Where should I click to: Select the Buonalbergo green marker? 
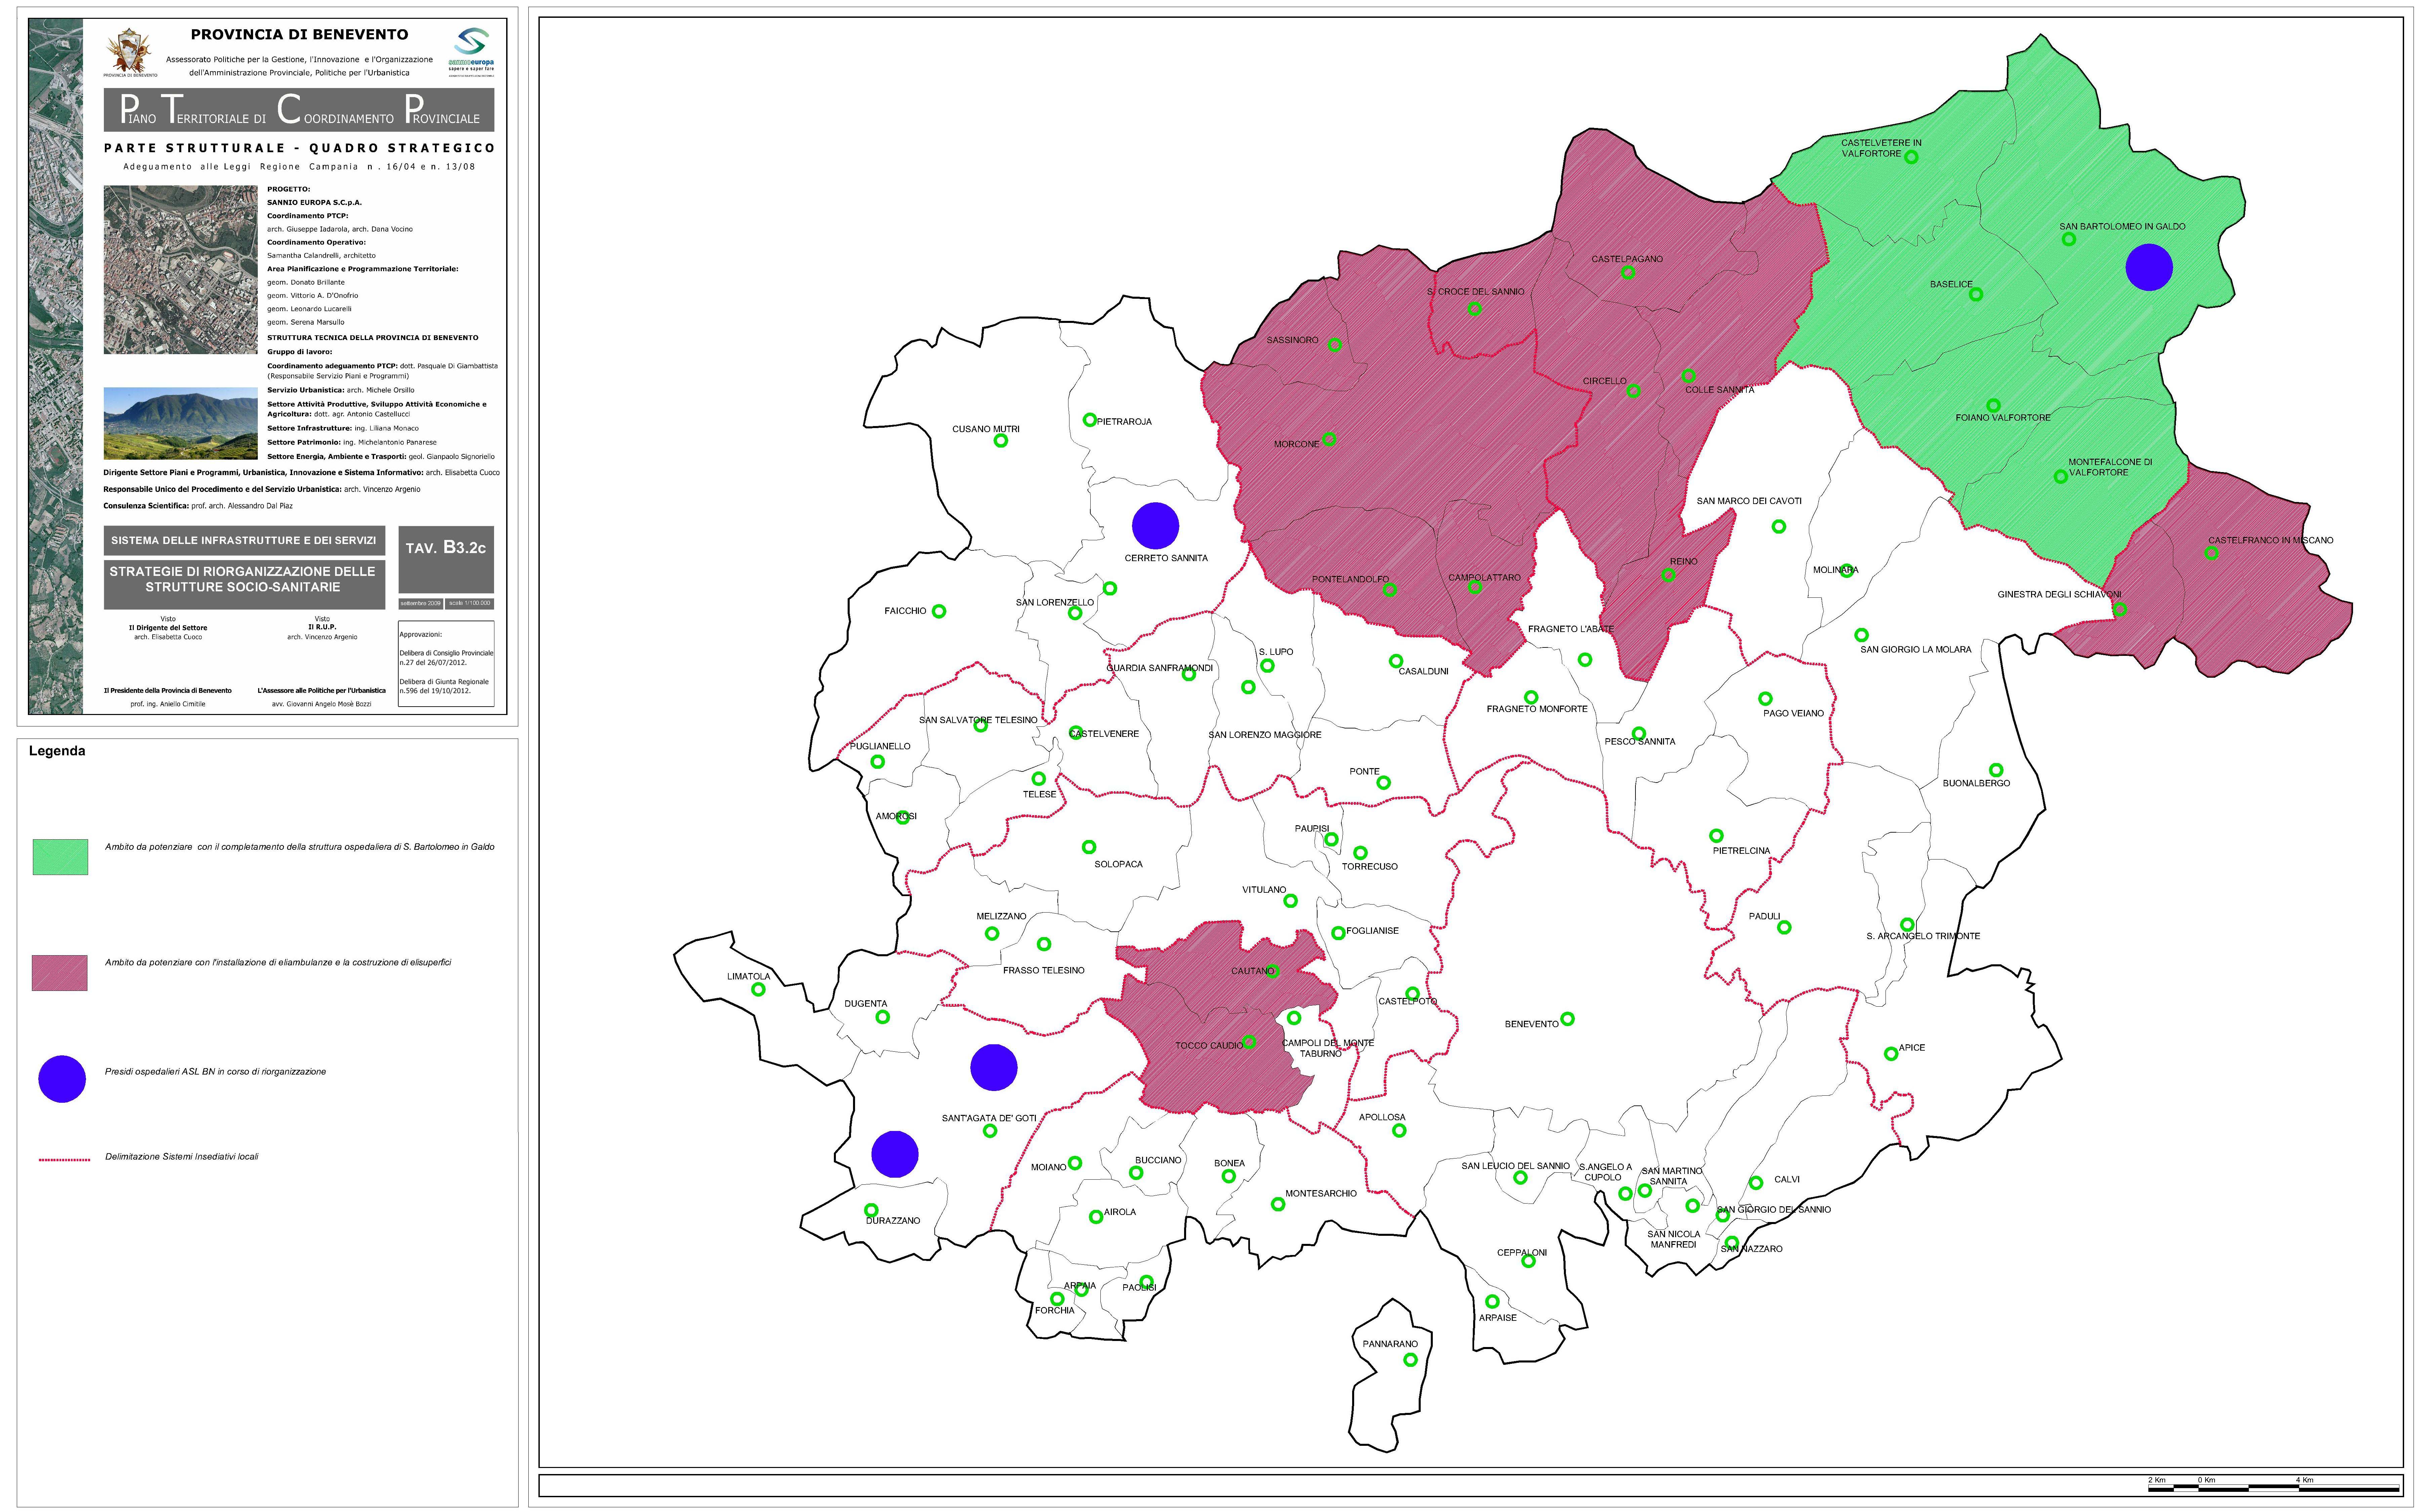[1996, 770]
